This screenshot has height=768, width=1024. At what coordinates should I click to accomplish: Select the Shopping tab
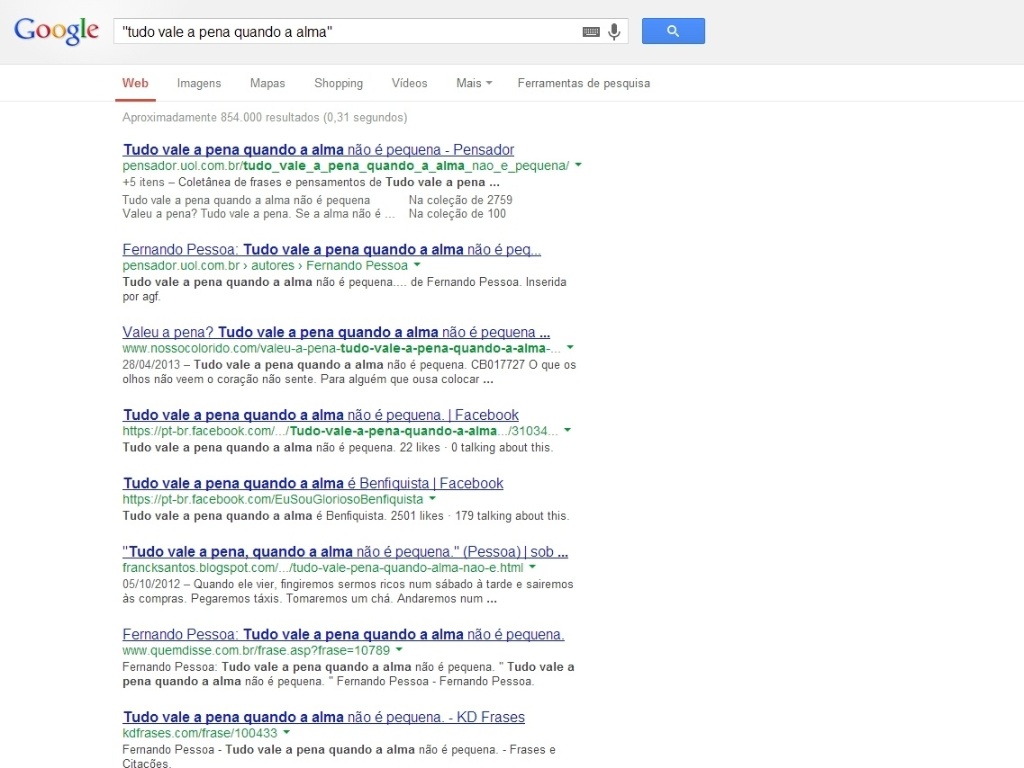click(x=338, y=83)
